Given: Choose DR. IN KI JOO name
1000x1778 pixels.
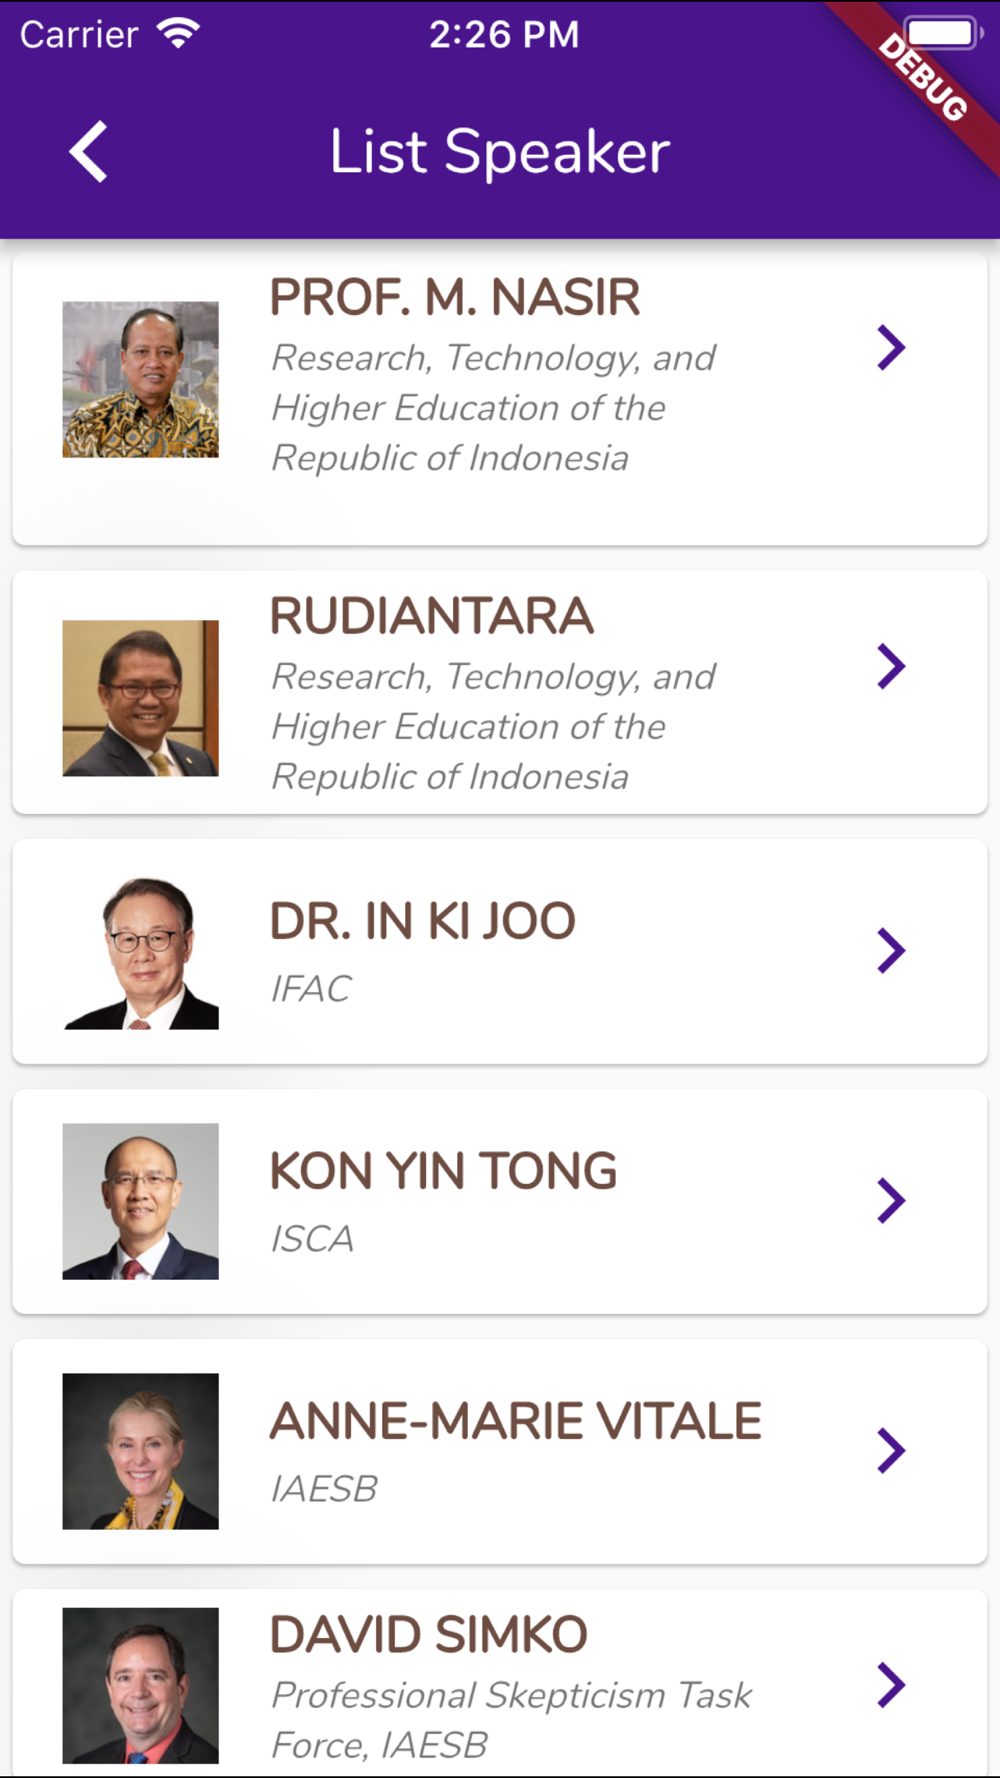Looking at the screenshot, I should [423, 921].
